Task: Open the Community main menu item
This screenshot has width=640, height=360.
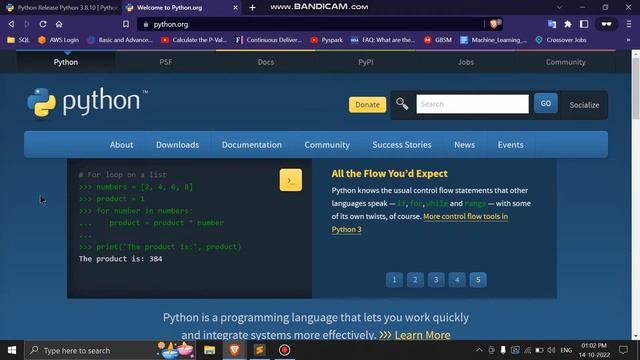Action: [x=327, y=145]
